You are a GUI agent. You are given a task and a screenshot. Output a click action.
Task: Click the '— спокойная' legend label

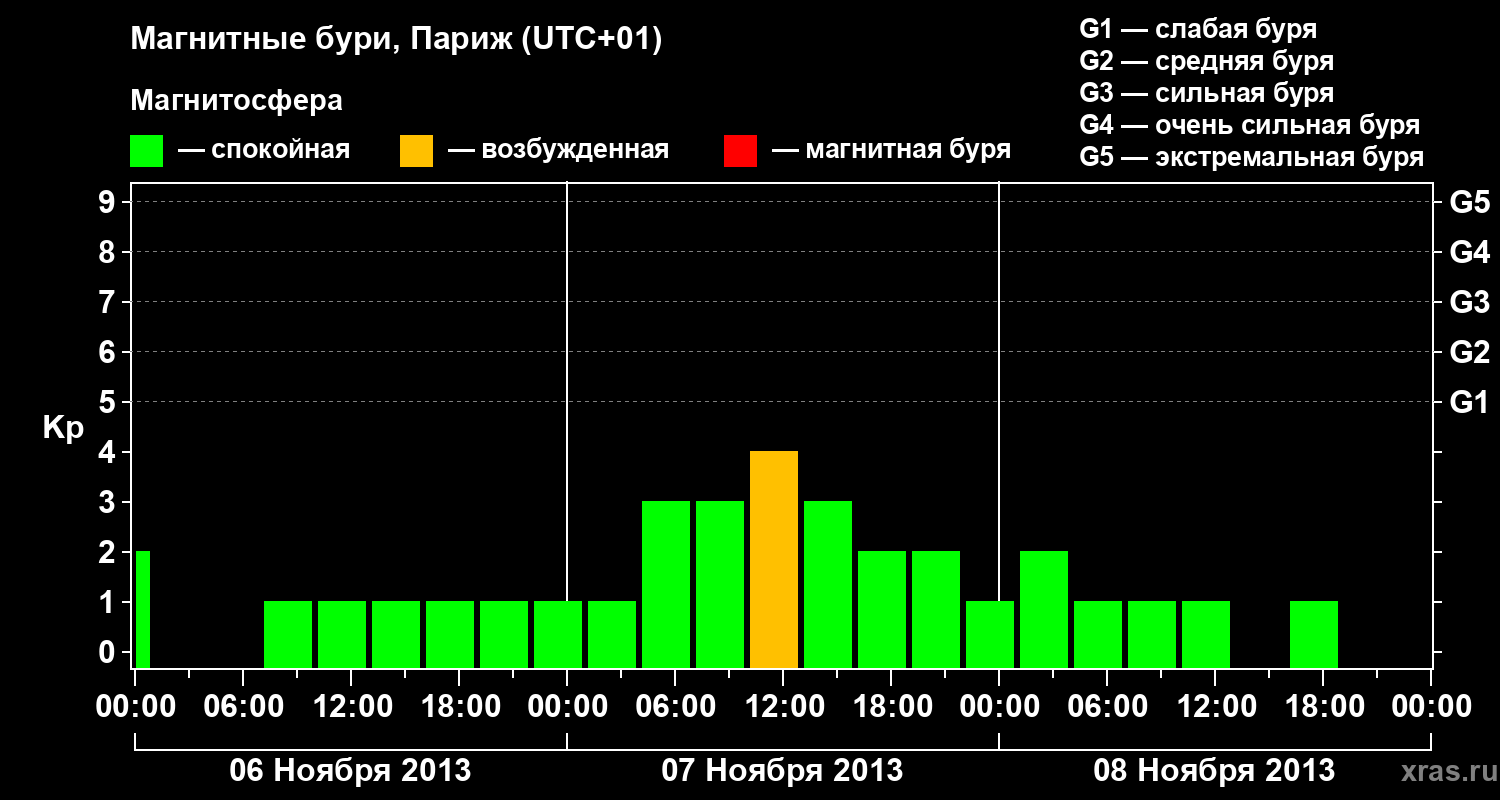pyautogui.click(x=264, y=151)
